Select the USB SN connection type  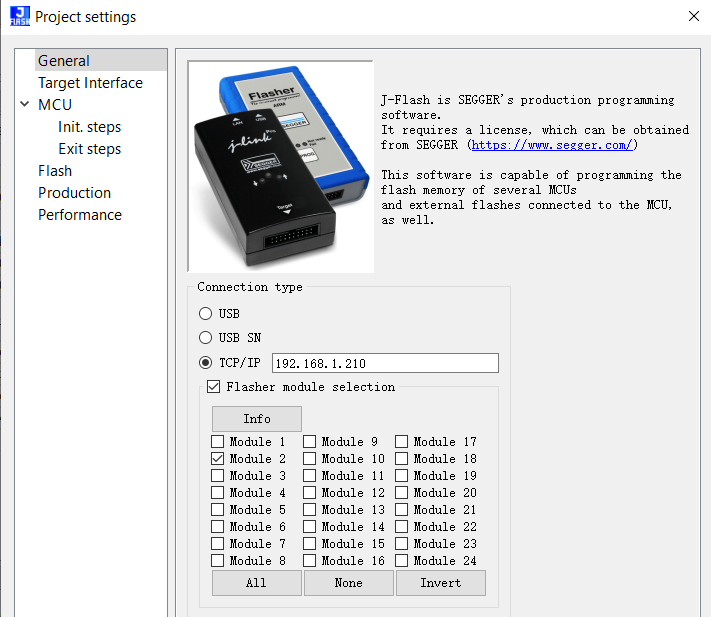pos(205,337)
